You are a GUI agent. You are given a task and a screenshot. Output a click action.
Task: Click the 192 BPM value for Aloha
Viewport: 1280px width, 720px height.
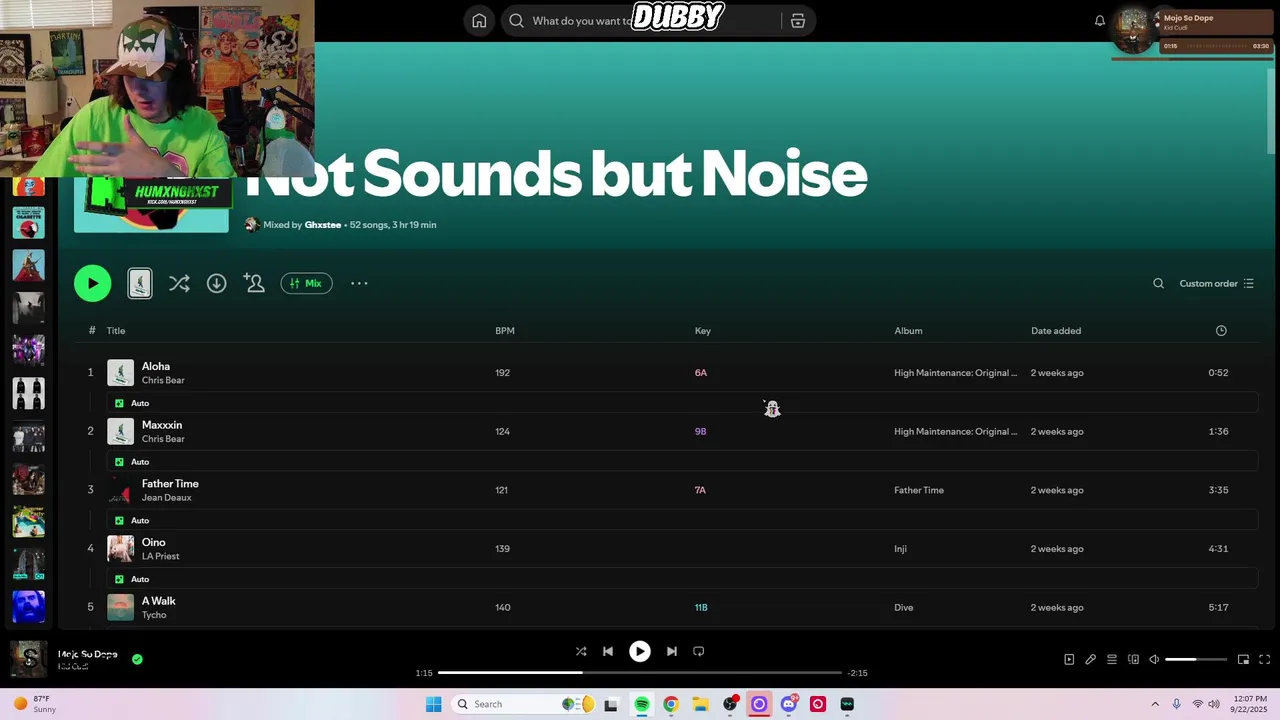(502, 373)
